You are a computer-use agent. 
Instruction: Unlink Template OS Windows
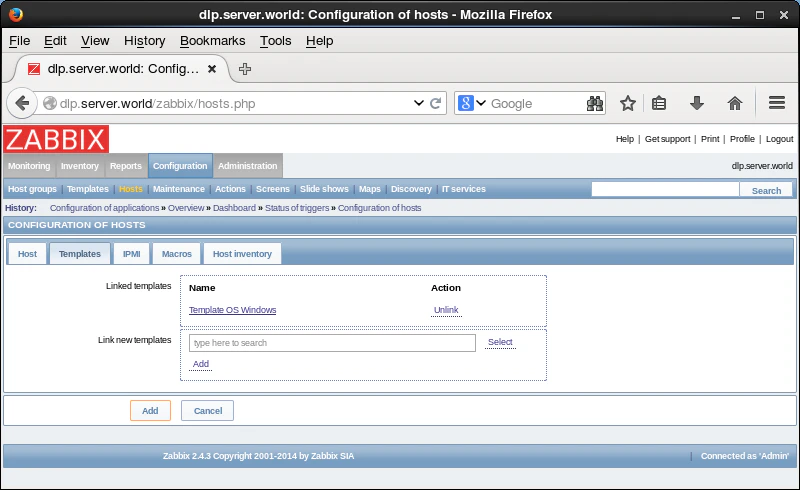tap(446, 310)
